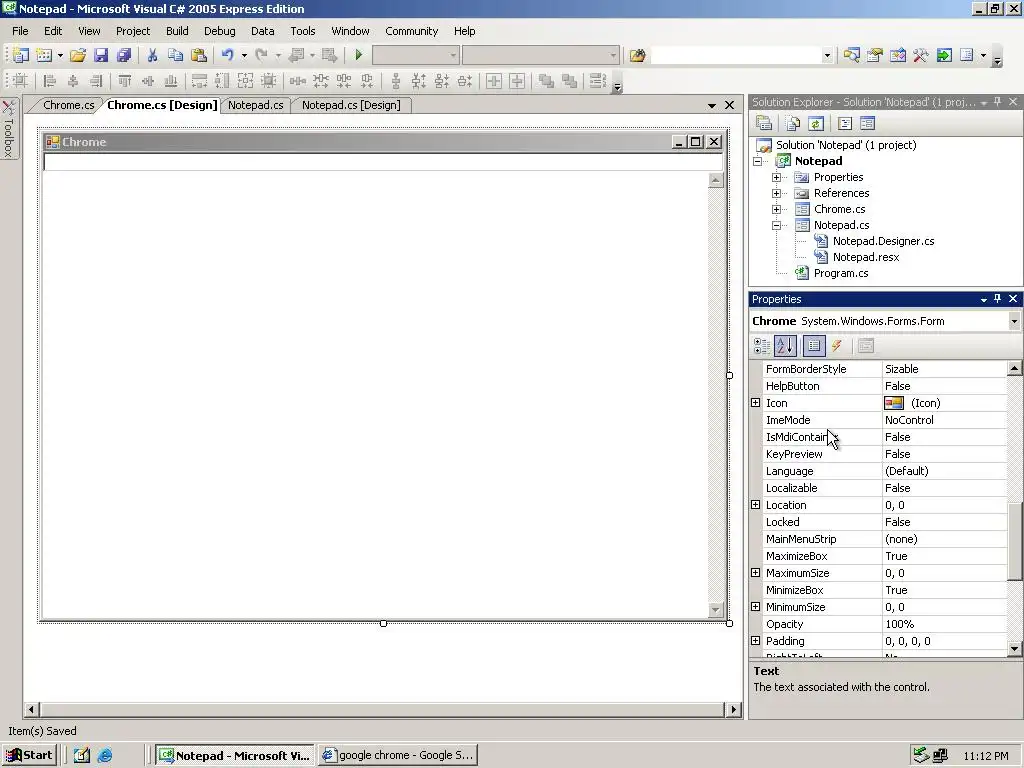
Task: Switch to the Notepad.cs code tab
Action: tap(255, 105)
